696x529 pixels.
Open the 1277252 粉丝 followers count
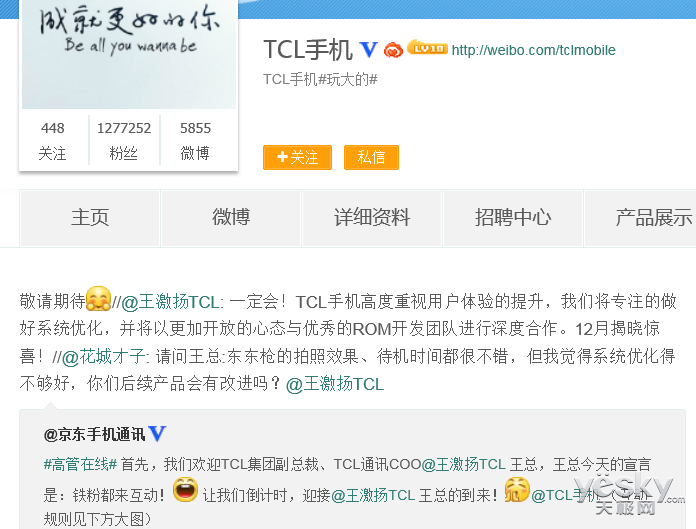pyautogui.click(x=124, y=140)
